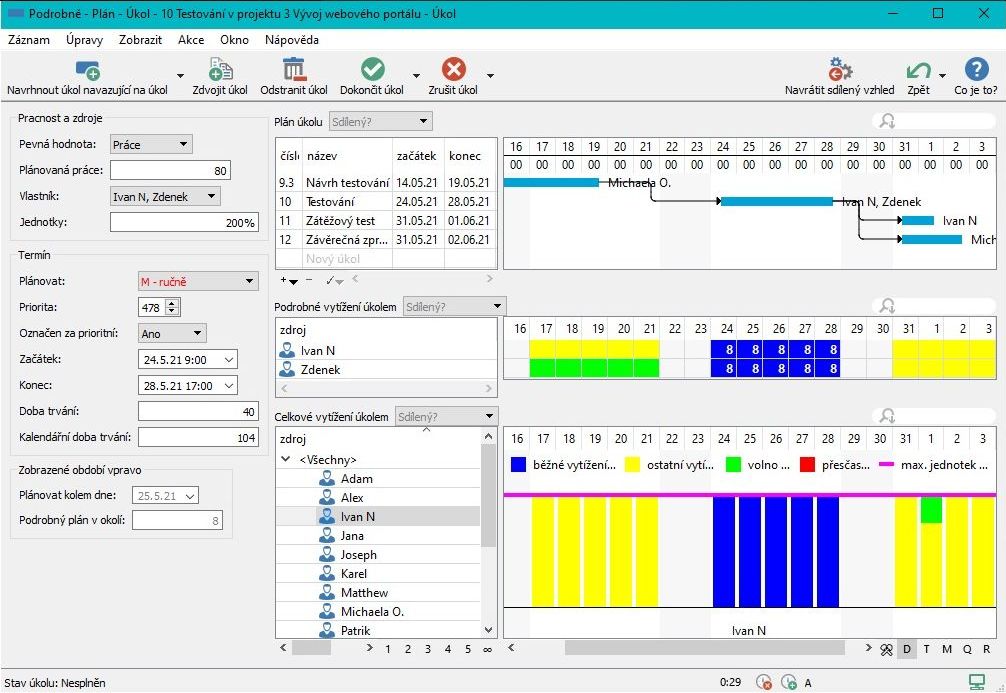This screenshot has height=693, width=1006.
Task: Click the Odstranit úkol trash icon
Action: [x=294, y=69]
